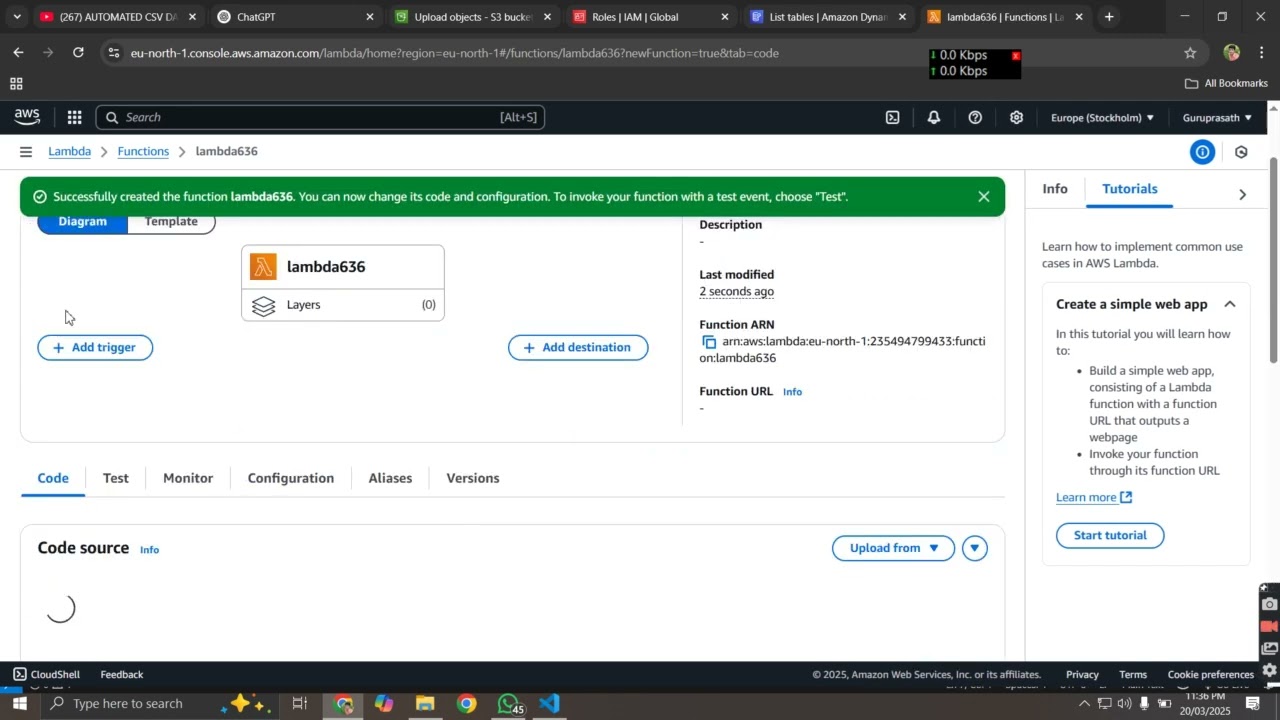Screen dimensions: 1280x720
Task: Open the AWS home logo
Action: point(27,117)
